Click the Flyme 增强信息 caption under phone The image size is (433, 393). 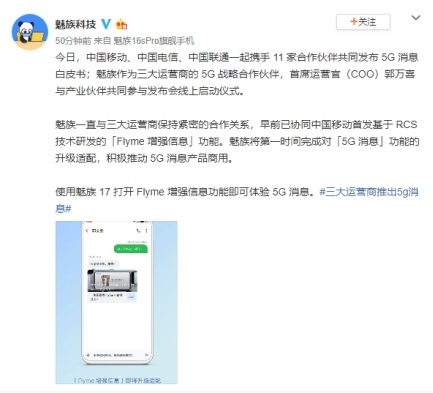(x=117, y=380)
